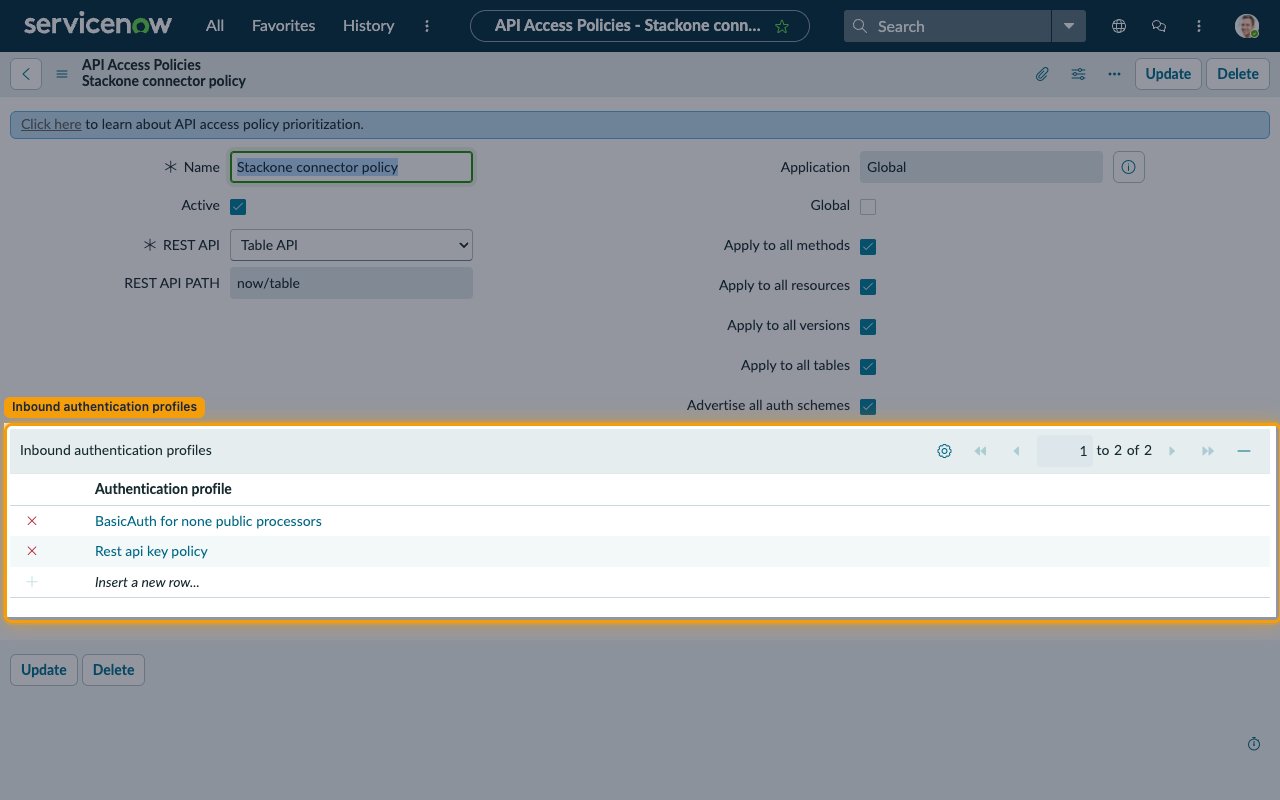
Task: Delete the BasicAuth for none public processors row
Action: tap(32, 521)
